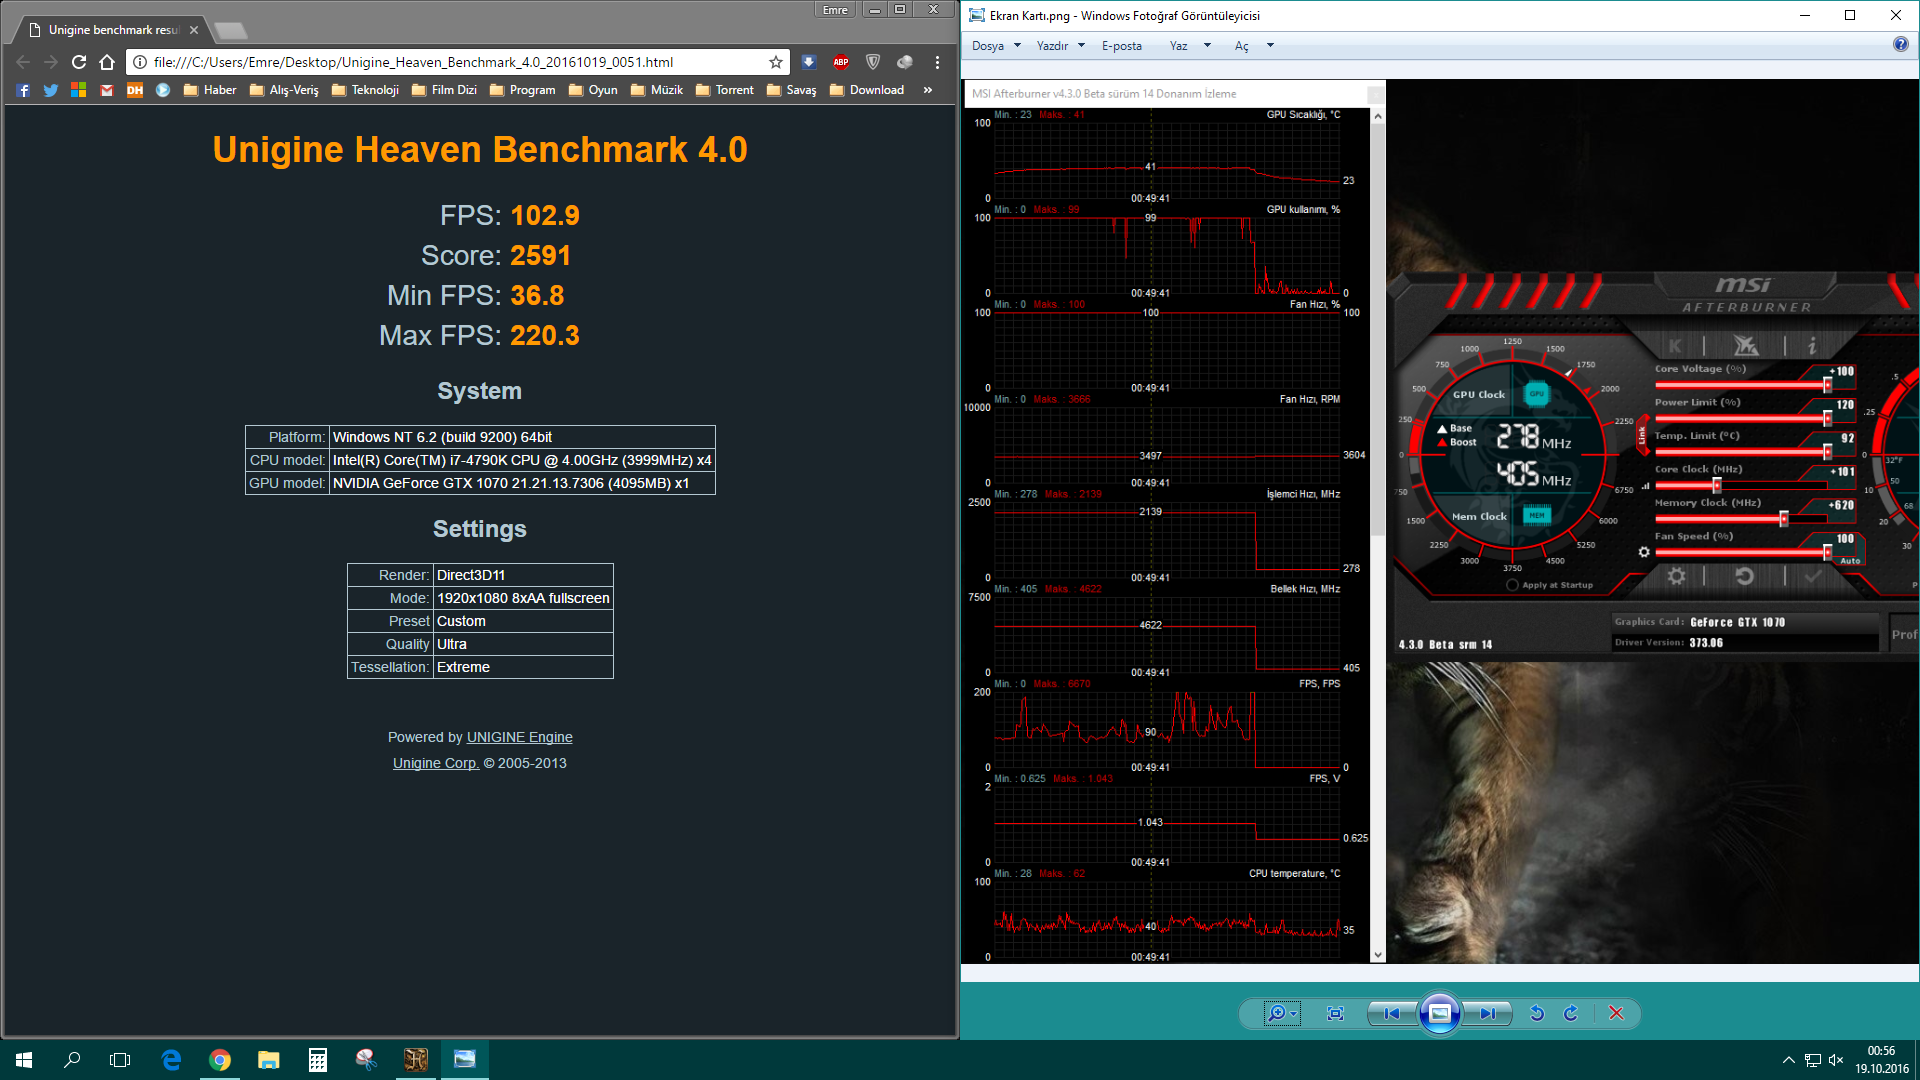Open the Aç dropdown menu
The image size is (1920, 1080).
coord(1254,46)
